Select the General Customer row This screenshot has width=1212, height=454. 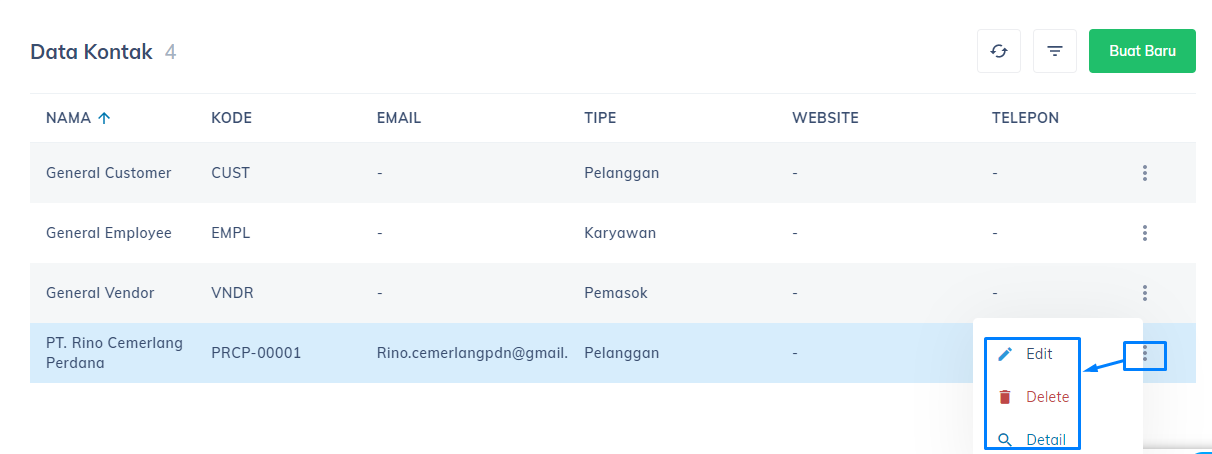point(613,173)
